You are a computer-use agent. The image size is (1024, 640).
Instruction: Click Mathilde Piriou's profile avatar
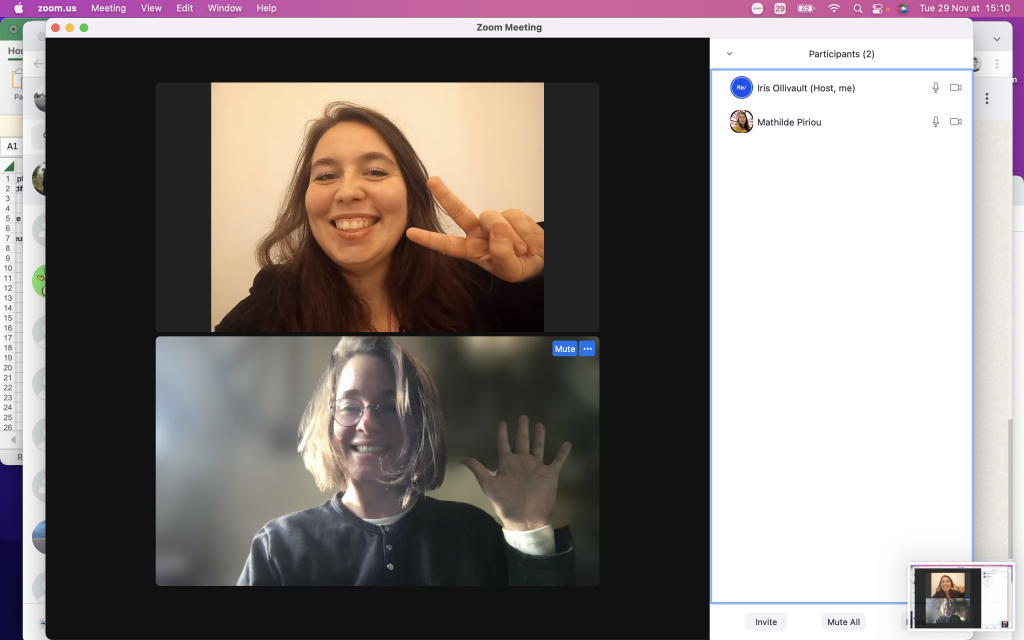[741, 122]
